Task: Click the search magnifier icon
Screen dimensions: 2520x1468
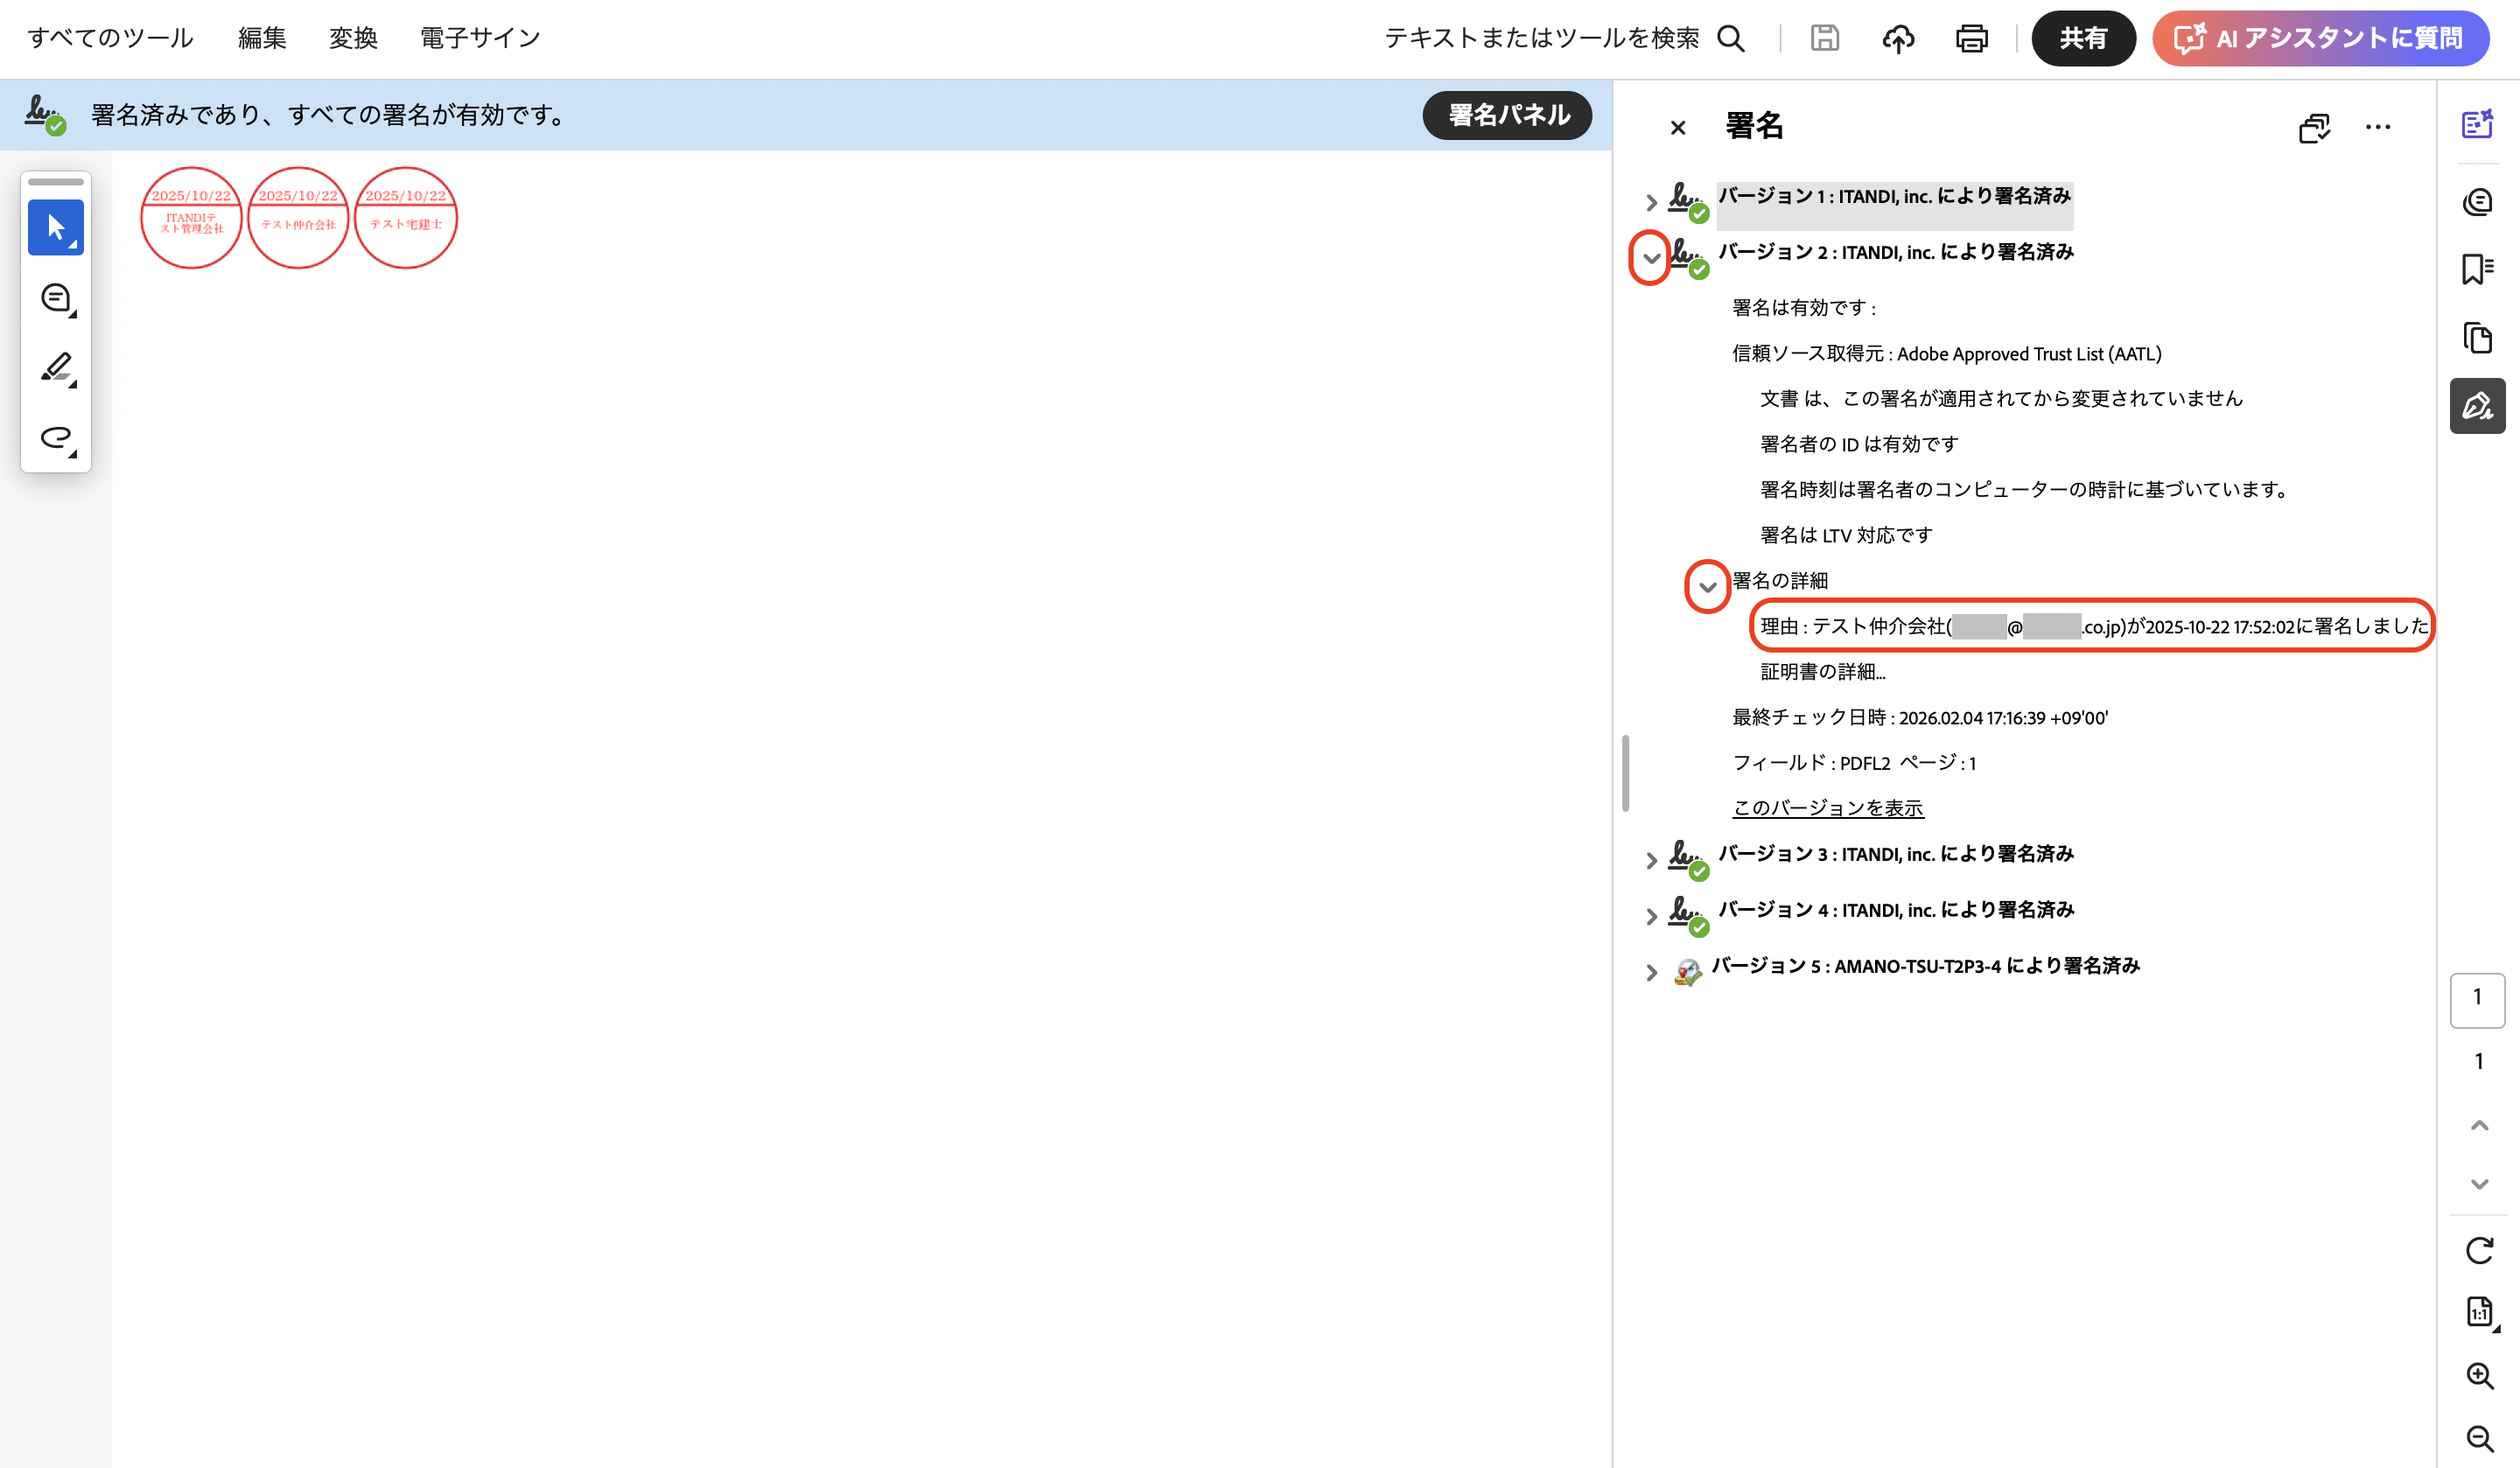Action: (x=1731, y=38)
